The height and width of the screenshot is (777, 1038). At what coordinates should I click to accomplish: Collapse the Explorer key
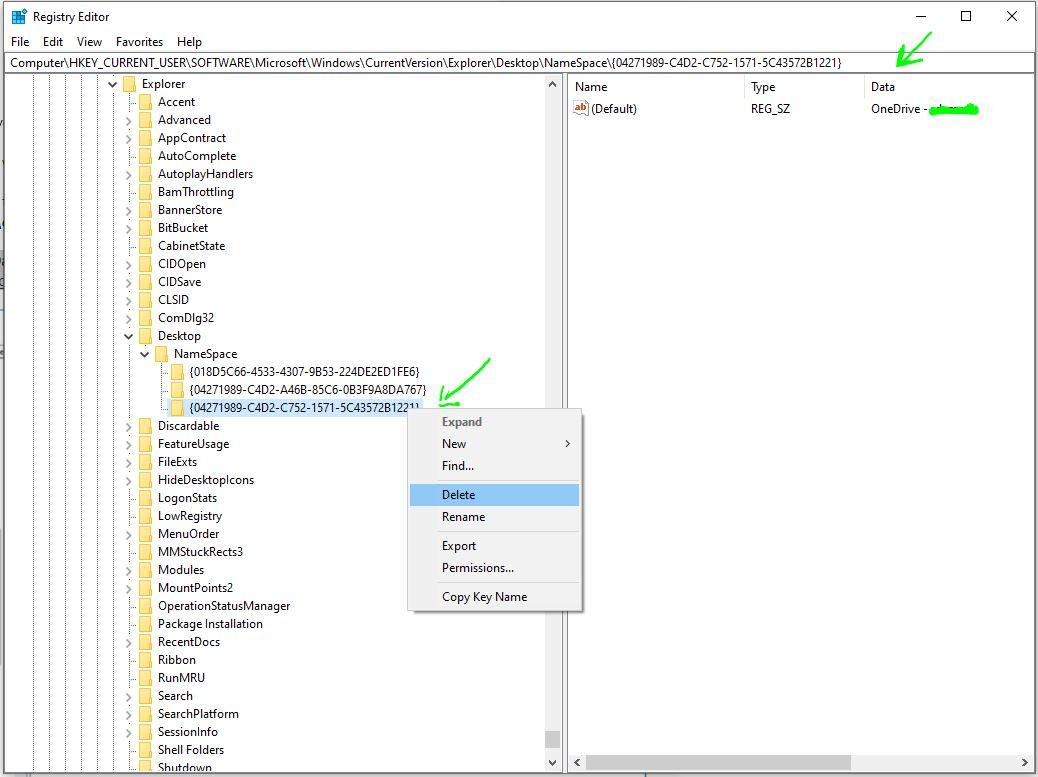(x=111, y=84)
